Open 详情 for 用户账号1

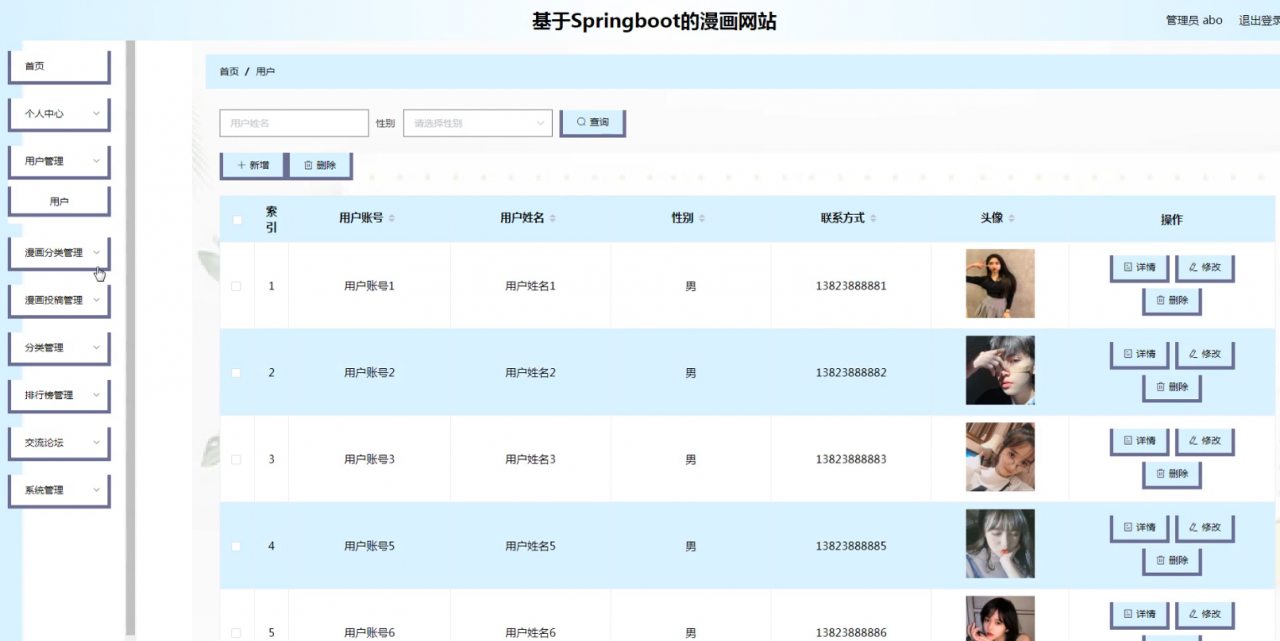point(1139,268)
